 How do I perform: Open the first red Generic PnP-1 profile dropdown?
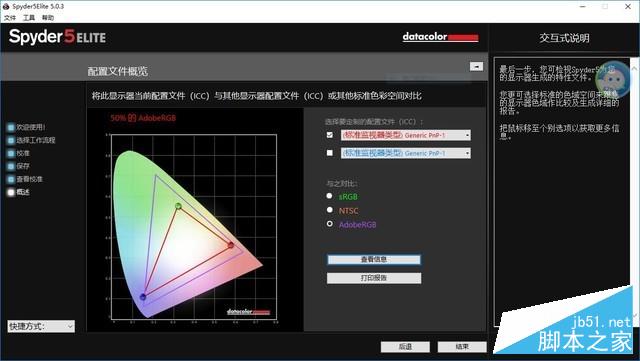click(406, 135)
